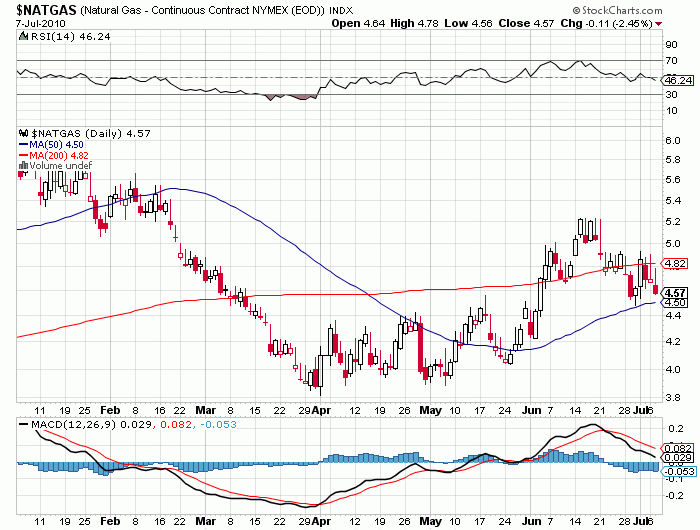This screenshot has height=530, width=700.
Task: Click the candlestick icon beside $NATGAS (Daily)
Action: point(24,132)
